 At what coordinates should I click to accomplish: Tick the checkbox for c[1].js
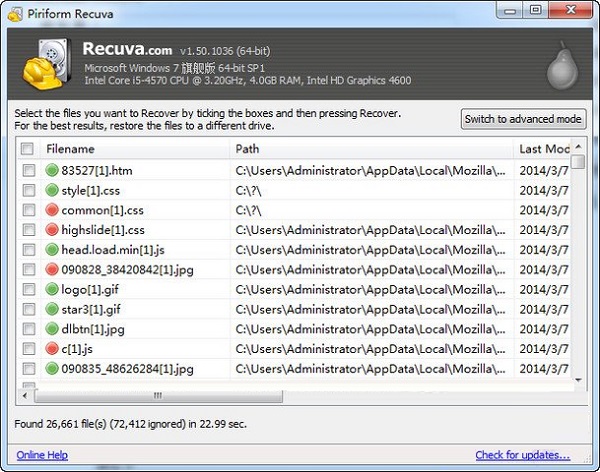point(29,349)
